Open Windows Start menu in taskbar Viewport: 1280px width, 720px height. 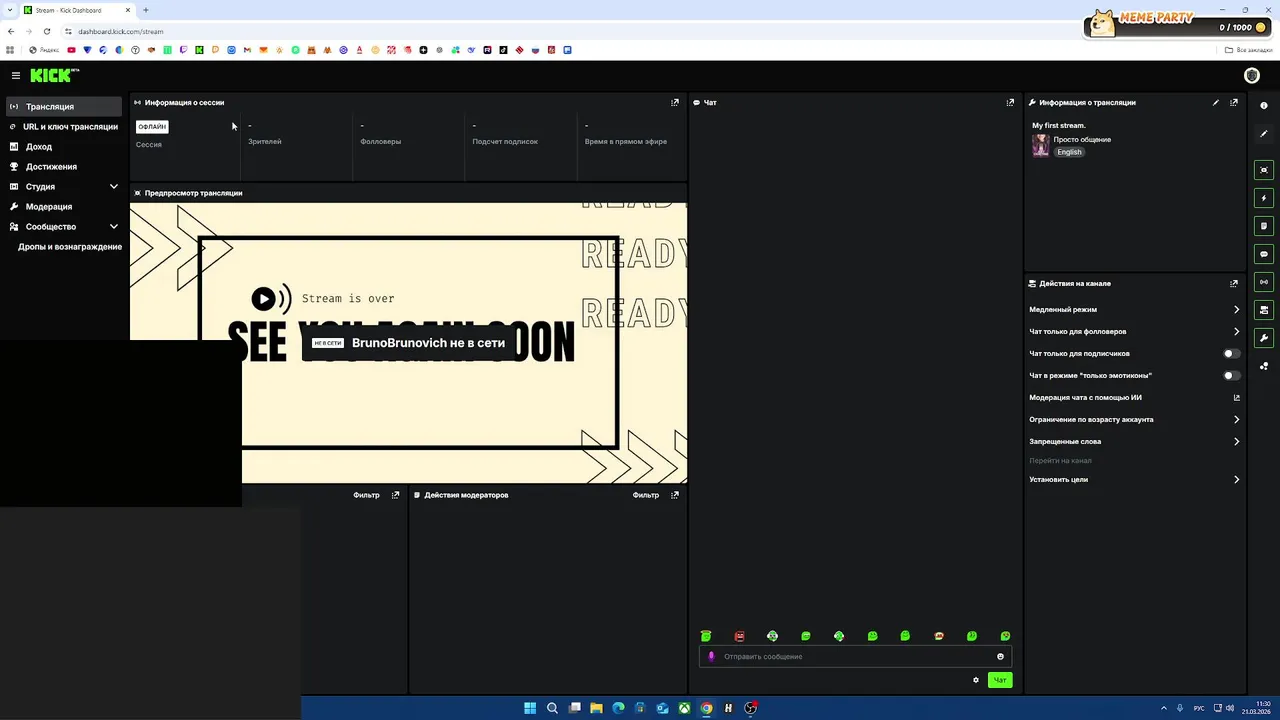click(x=530, y=708)
